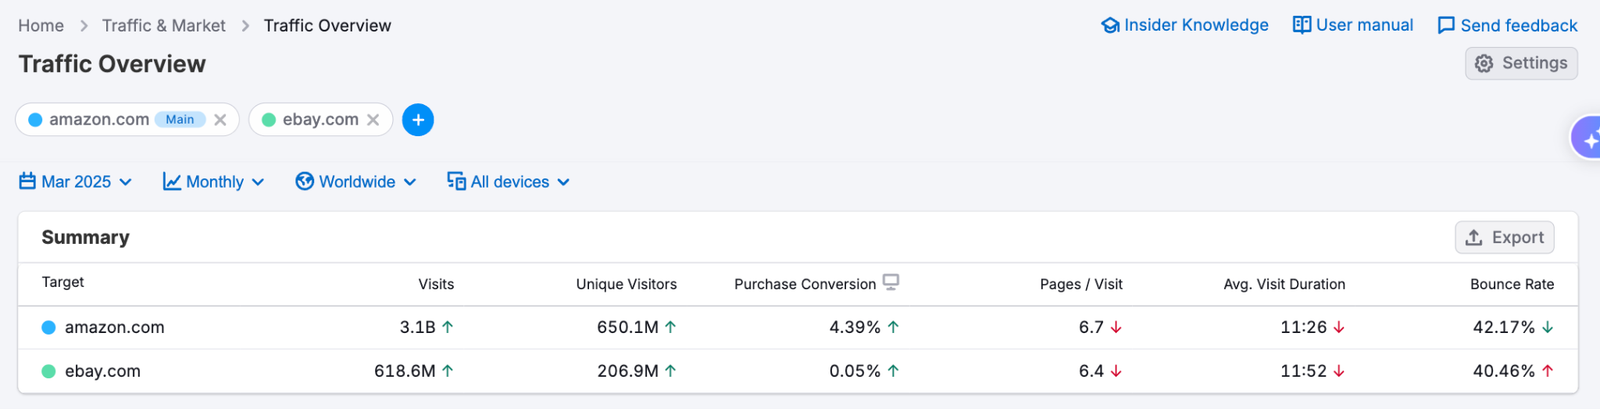Add another competitor with plus button
The image size is (1600, 409).
pyautogui.click(x=418, y=120)
